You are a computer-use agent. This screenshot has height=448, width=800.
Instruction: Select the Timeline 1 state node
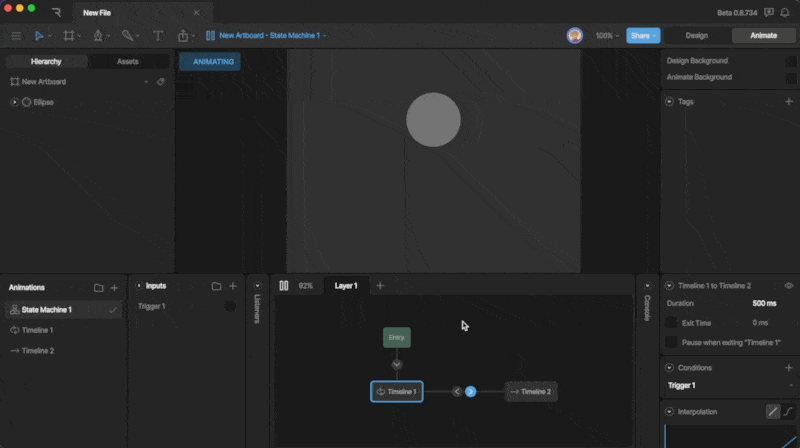396,391
